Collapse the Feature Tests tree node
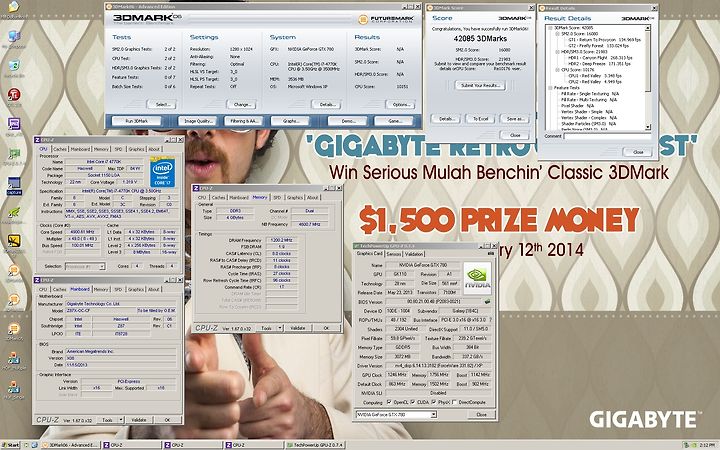 coord(550,88)
